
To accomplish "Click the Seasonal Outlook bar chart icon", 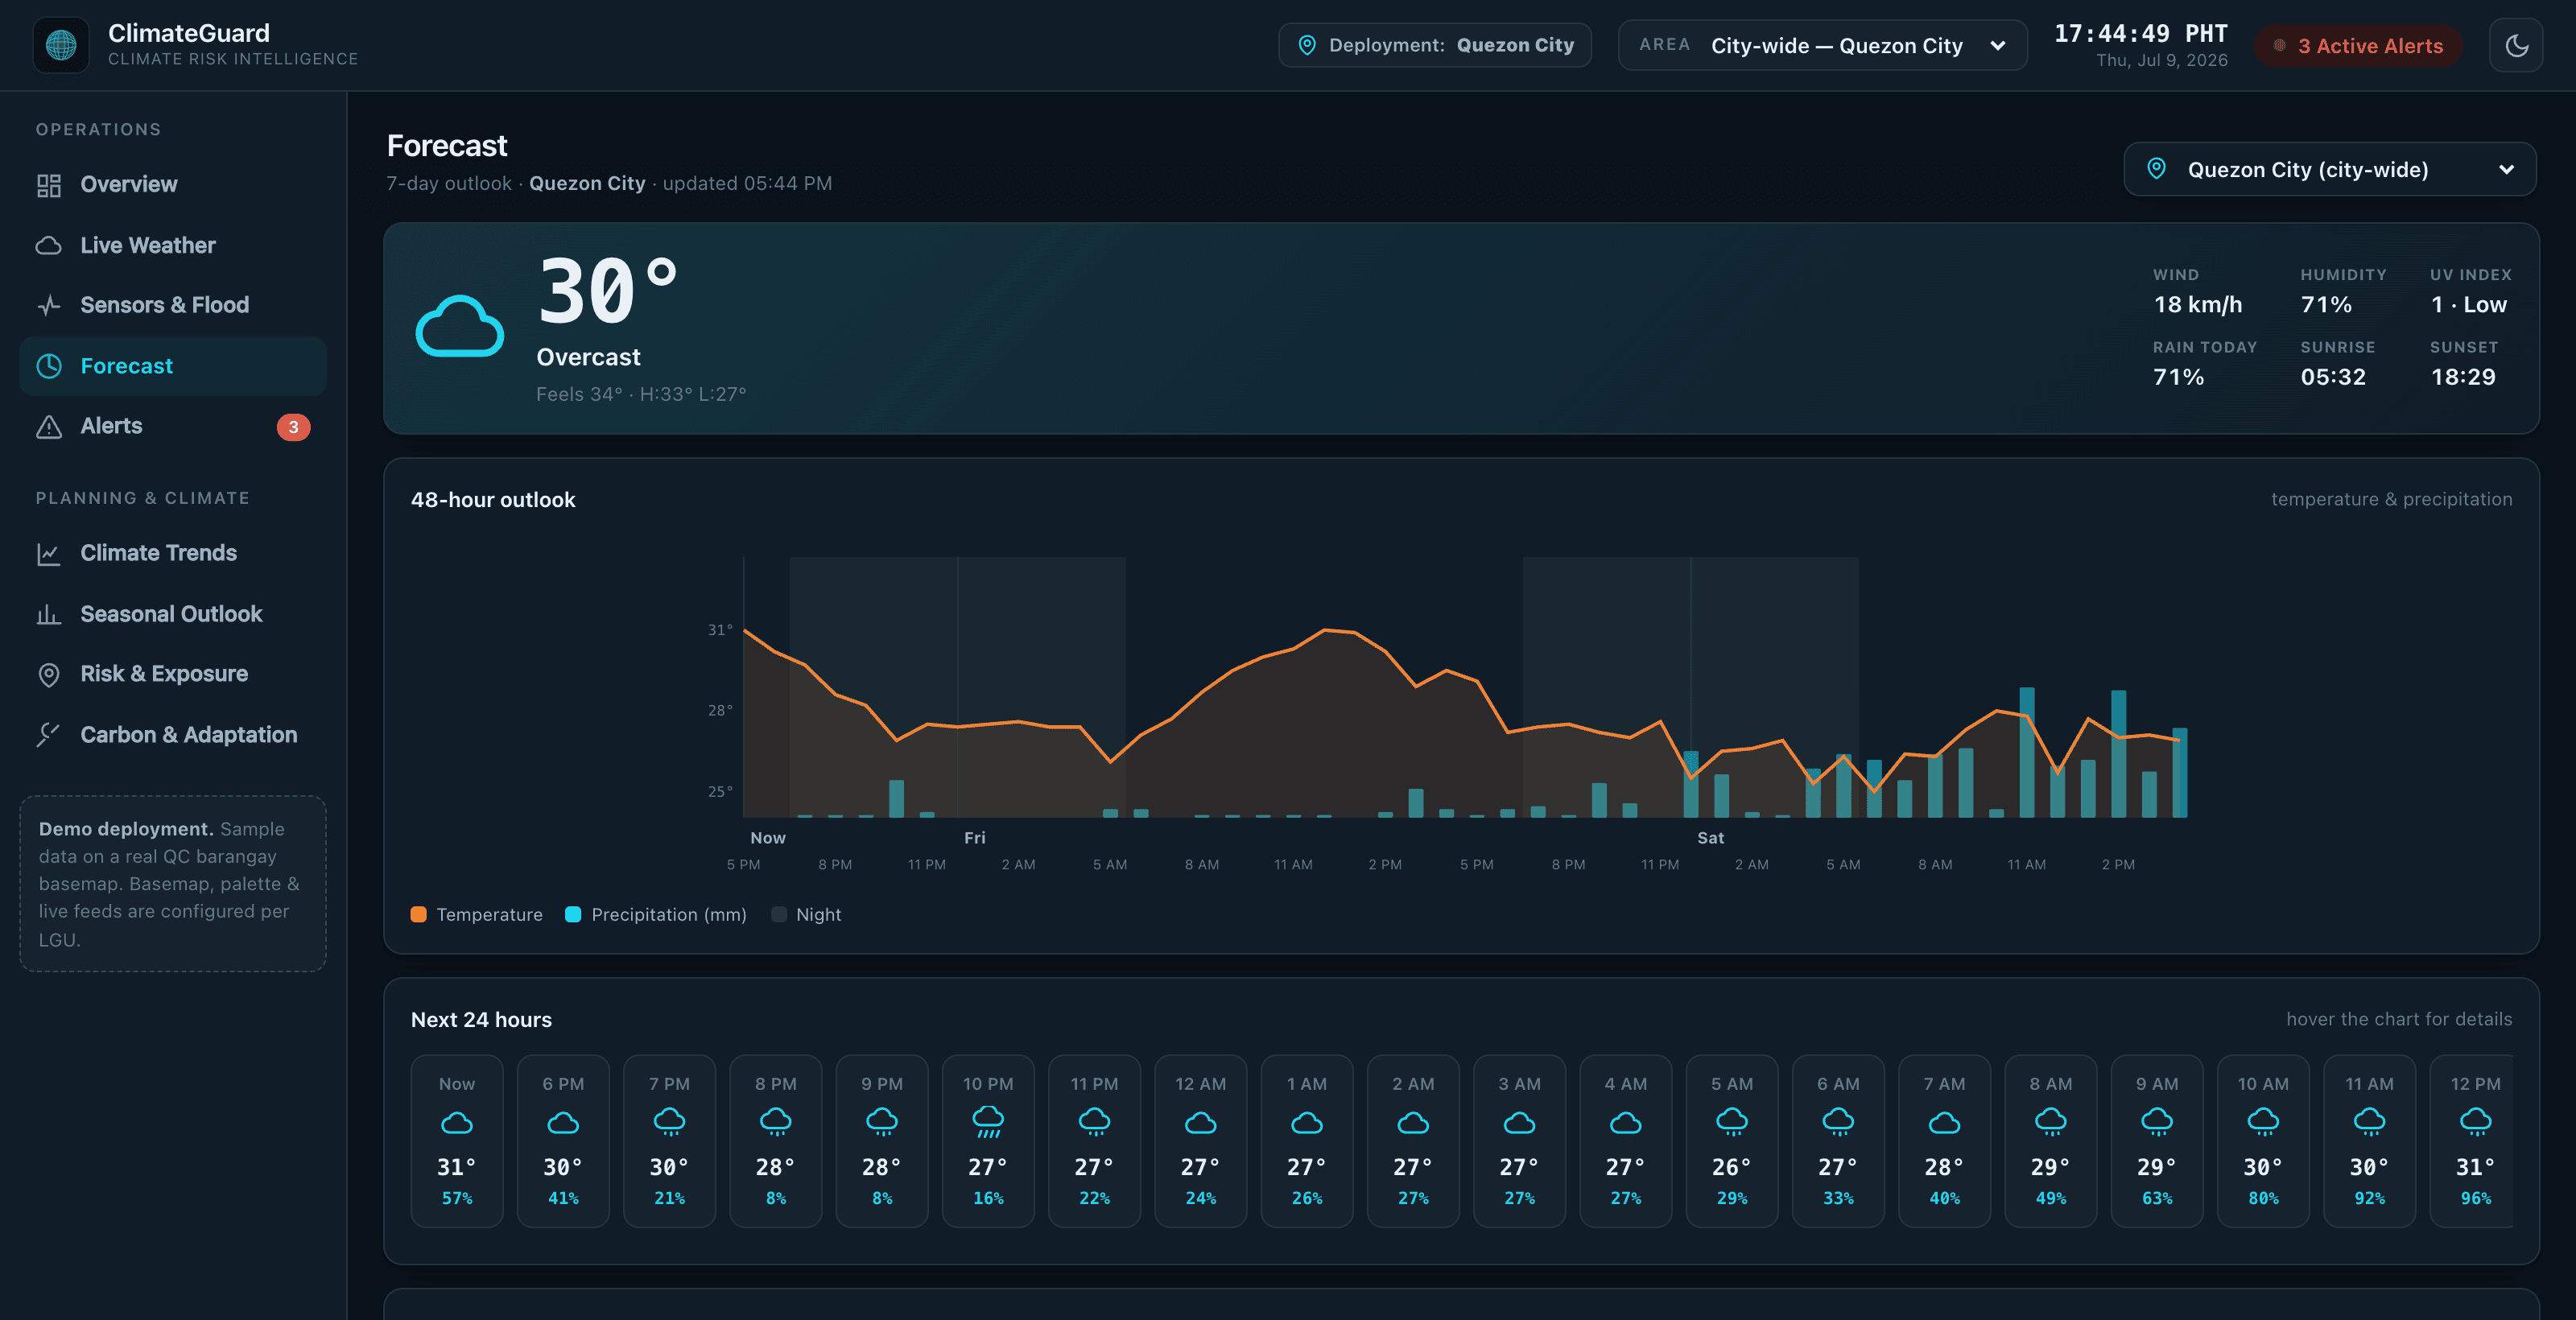I will pos(49,615).
